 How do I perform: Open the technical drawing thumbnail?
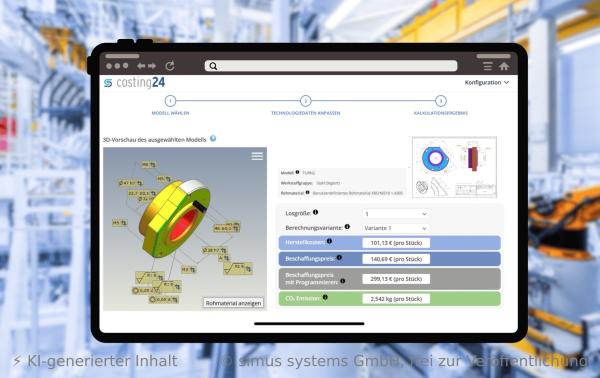454,167
